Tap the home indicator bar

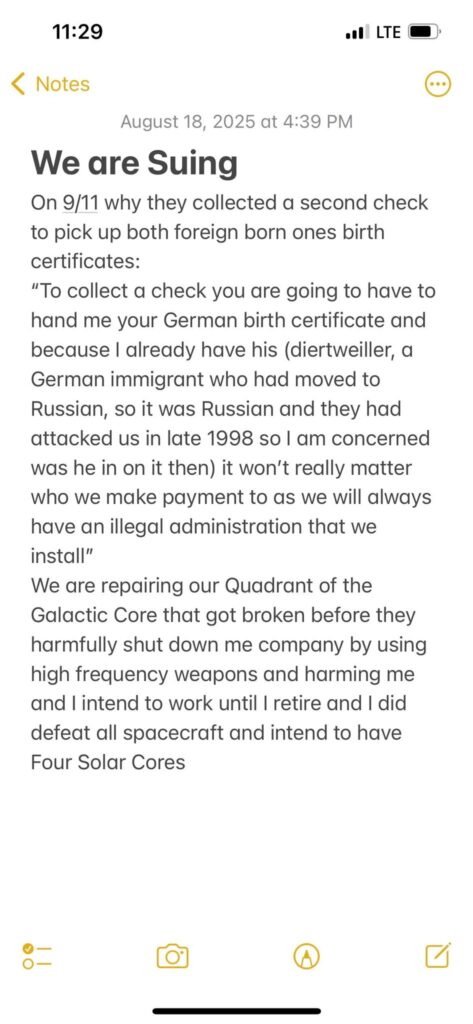236,1011
